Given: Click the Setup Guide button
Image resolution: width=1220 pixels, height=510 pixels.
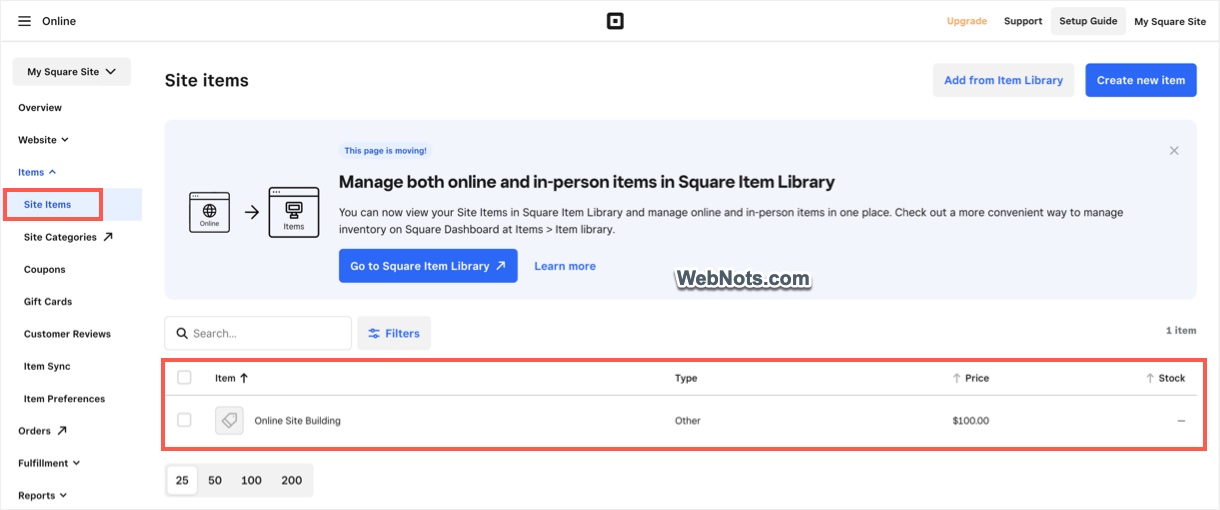Looking at the screenshot, I should [1088, 21].
